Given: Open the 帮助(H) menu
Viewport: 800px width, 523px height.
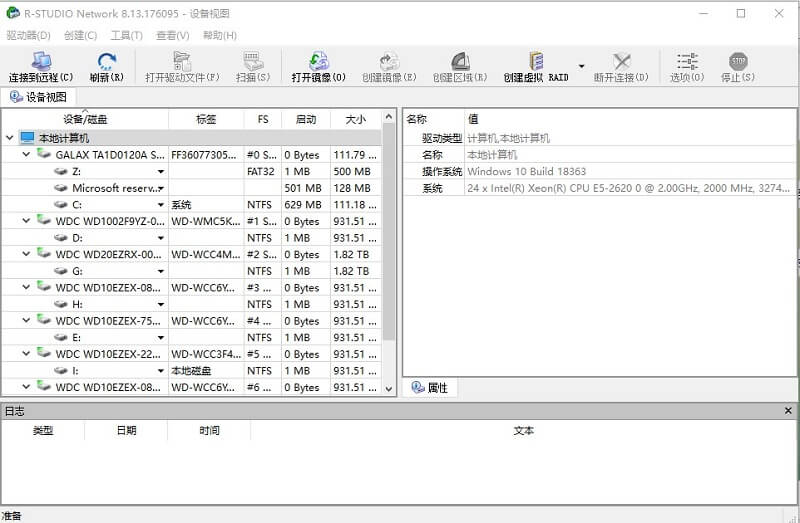Looking at the screenshot, I should 220,35.
